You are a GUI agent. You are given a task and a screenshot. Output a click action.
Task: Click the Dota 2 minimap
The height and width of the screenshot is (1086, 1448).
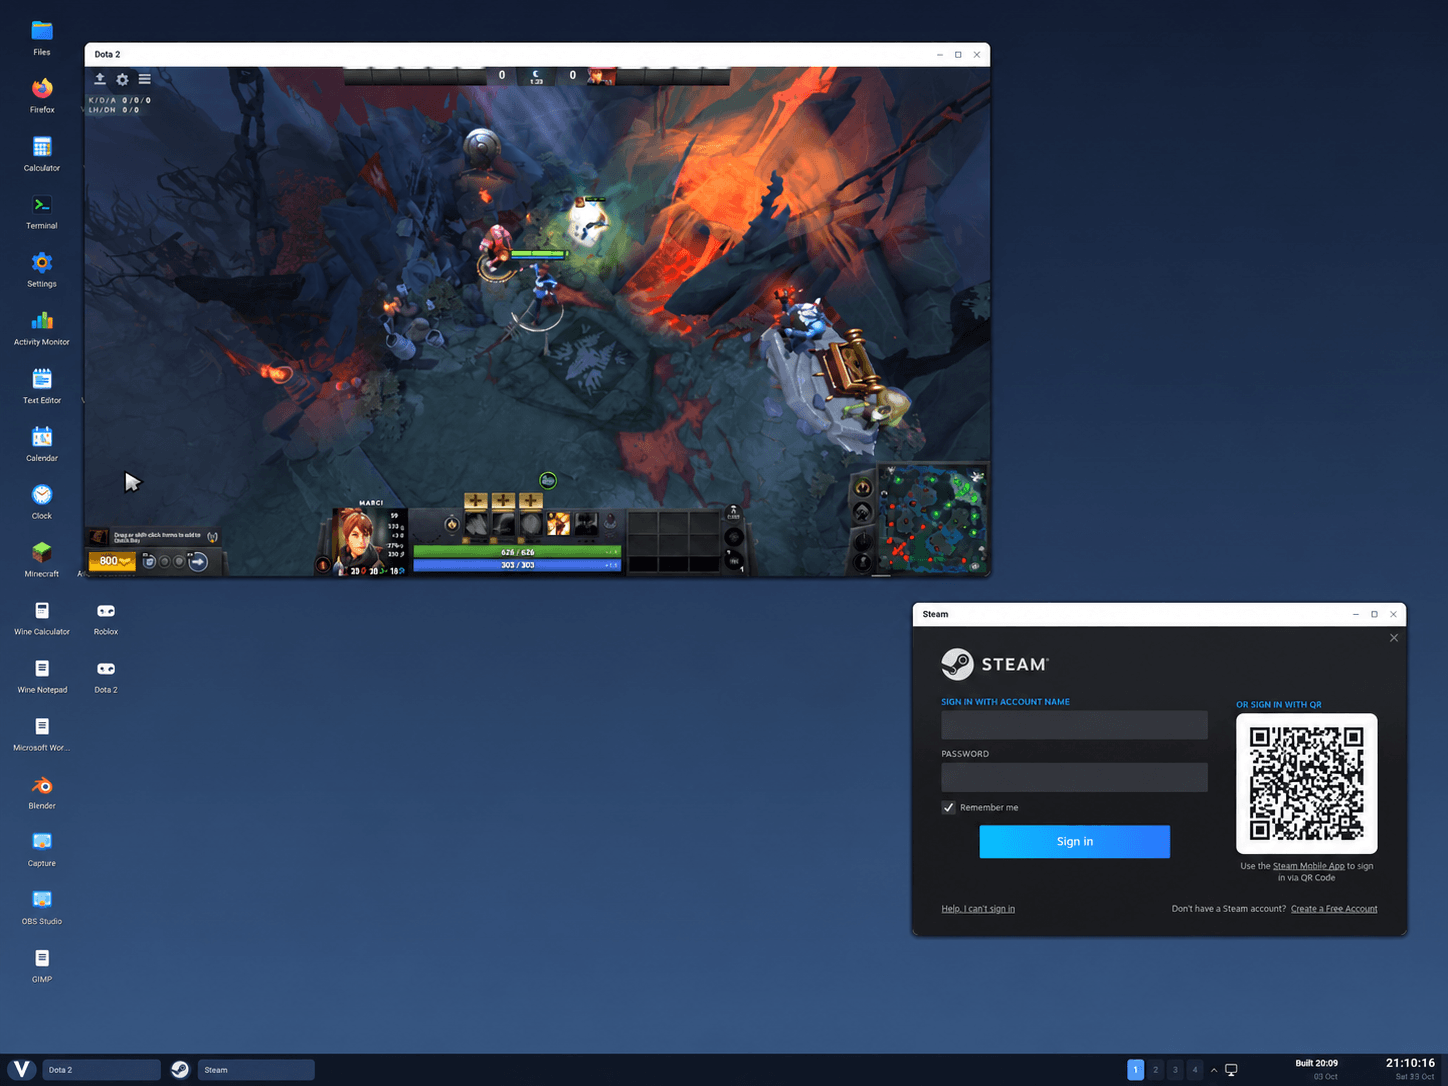coord(931,520)
